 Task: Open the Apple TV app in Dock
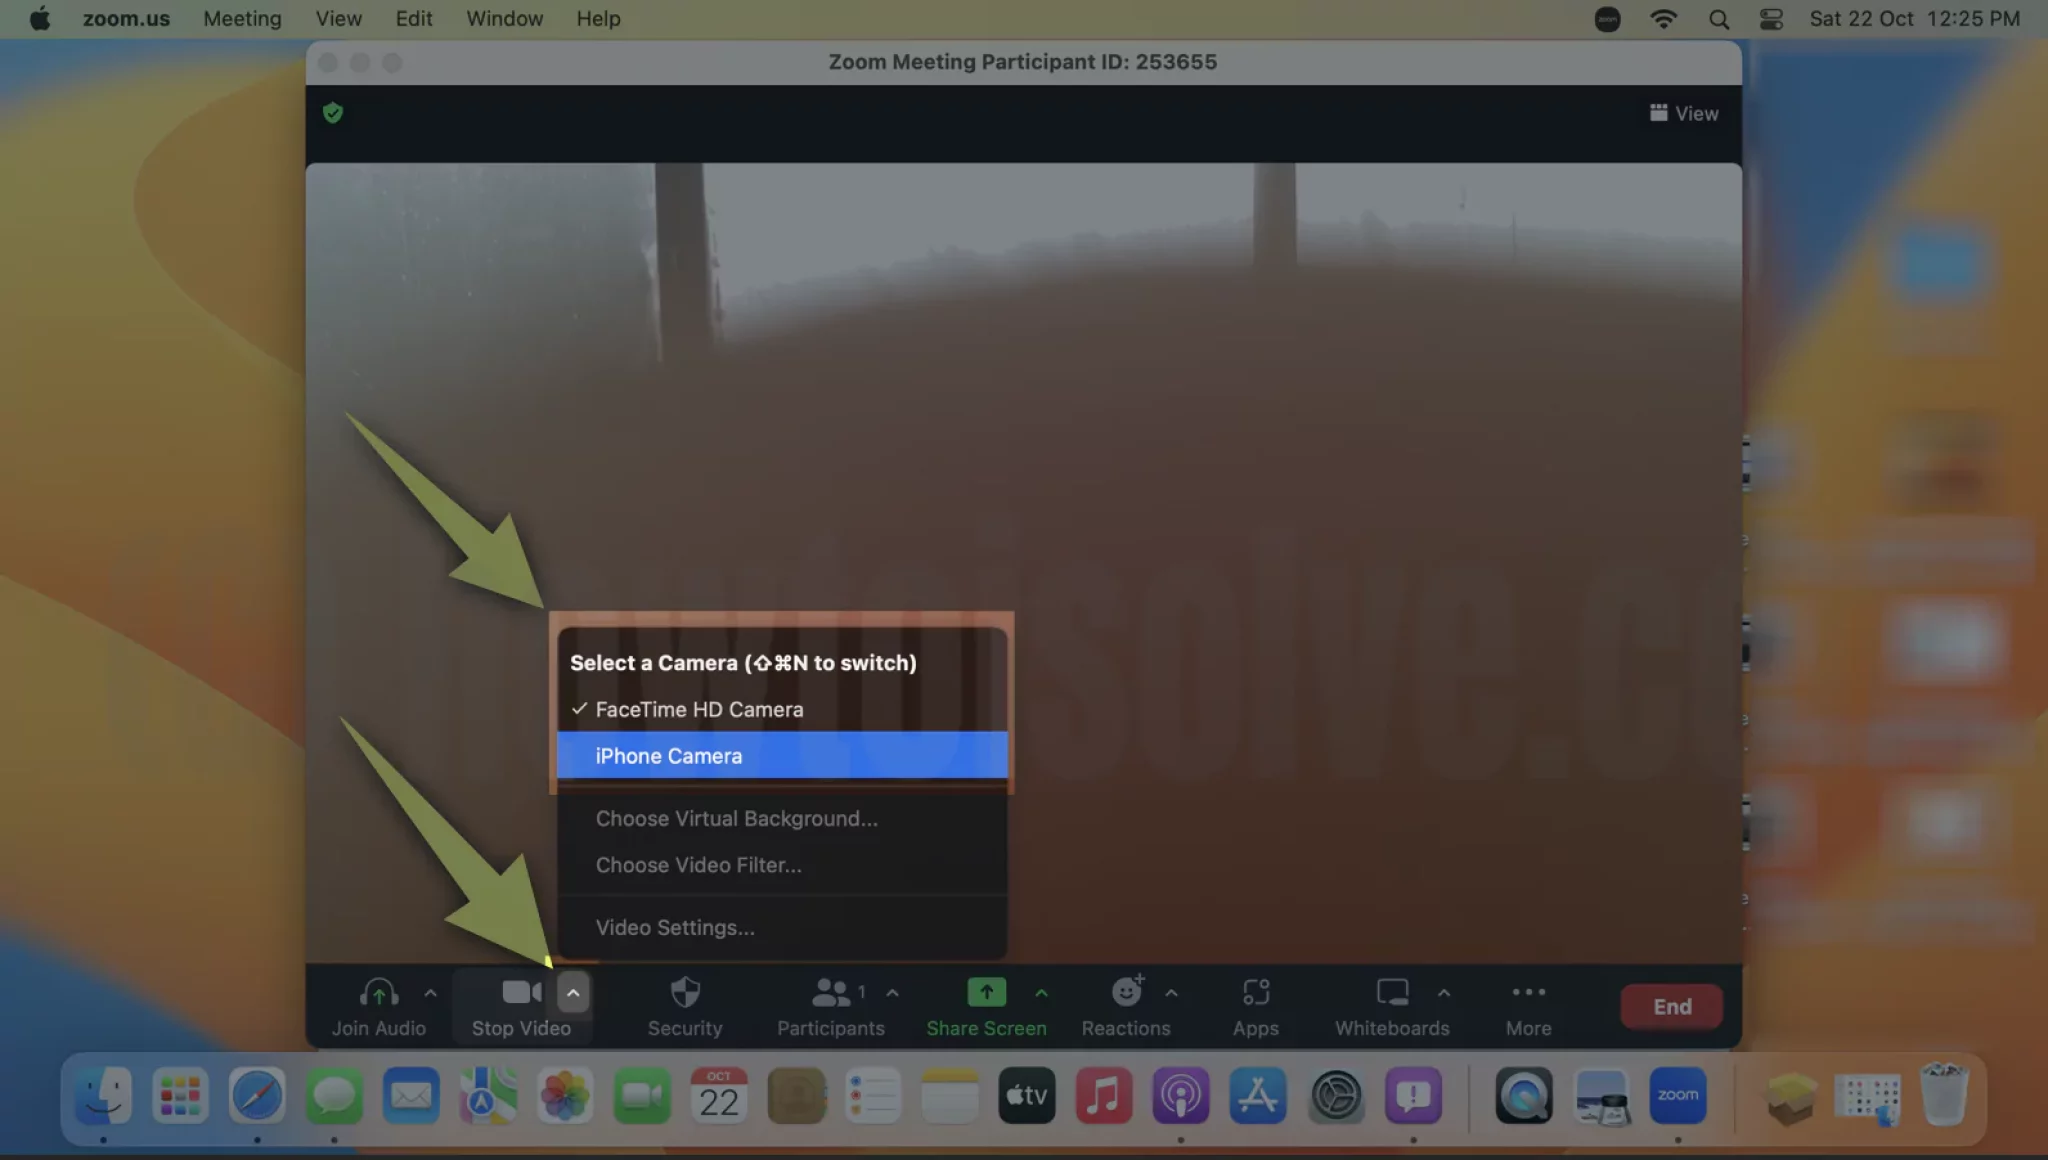point(1027,1096)
